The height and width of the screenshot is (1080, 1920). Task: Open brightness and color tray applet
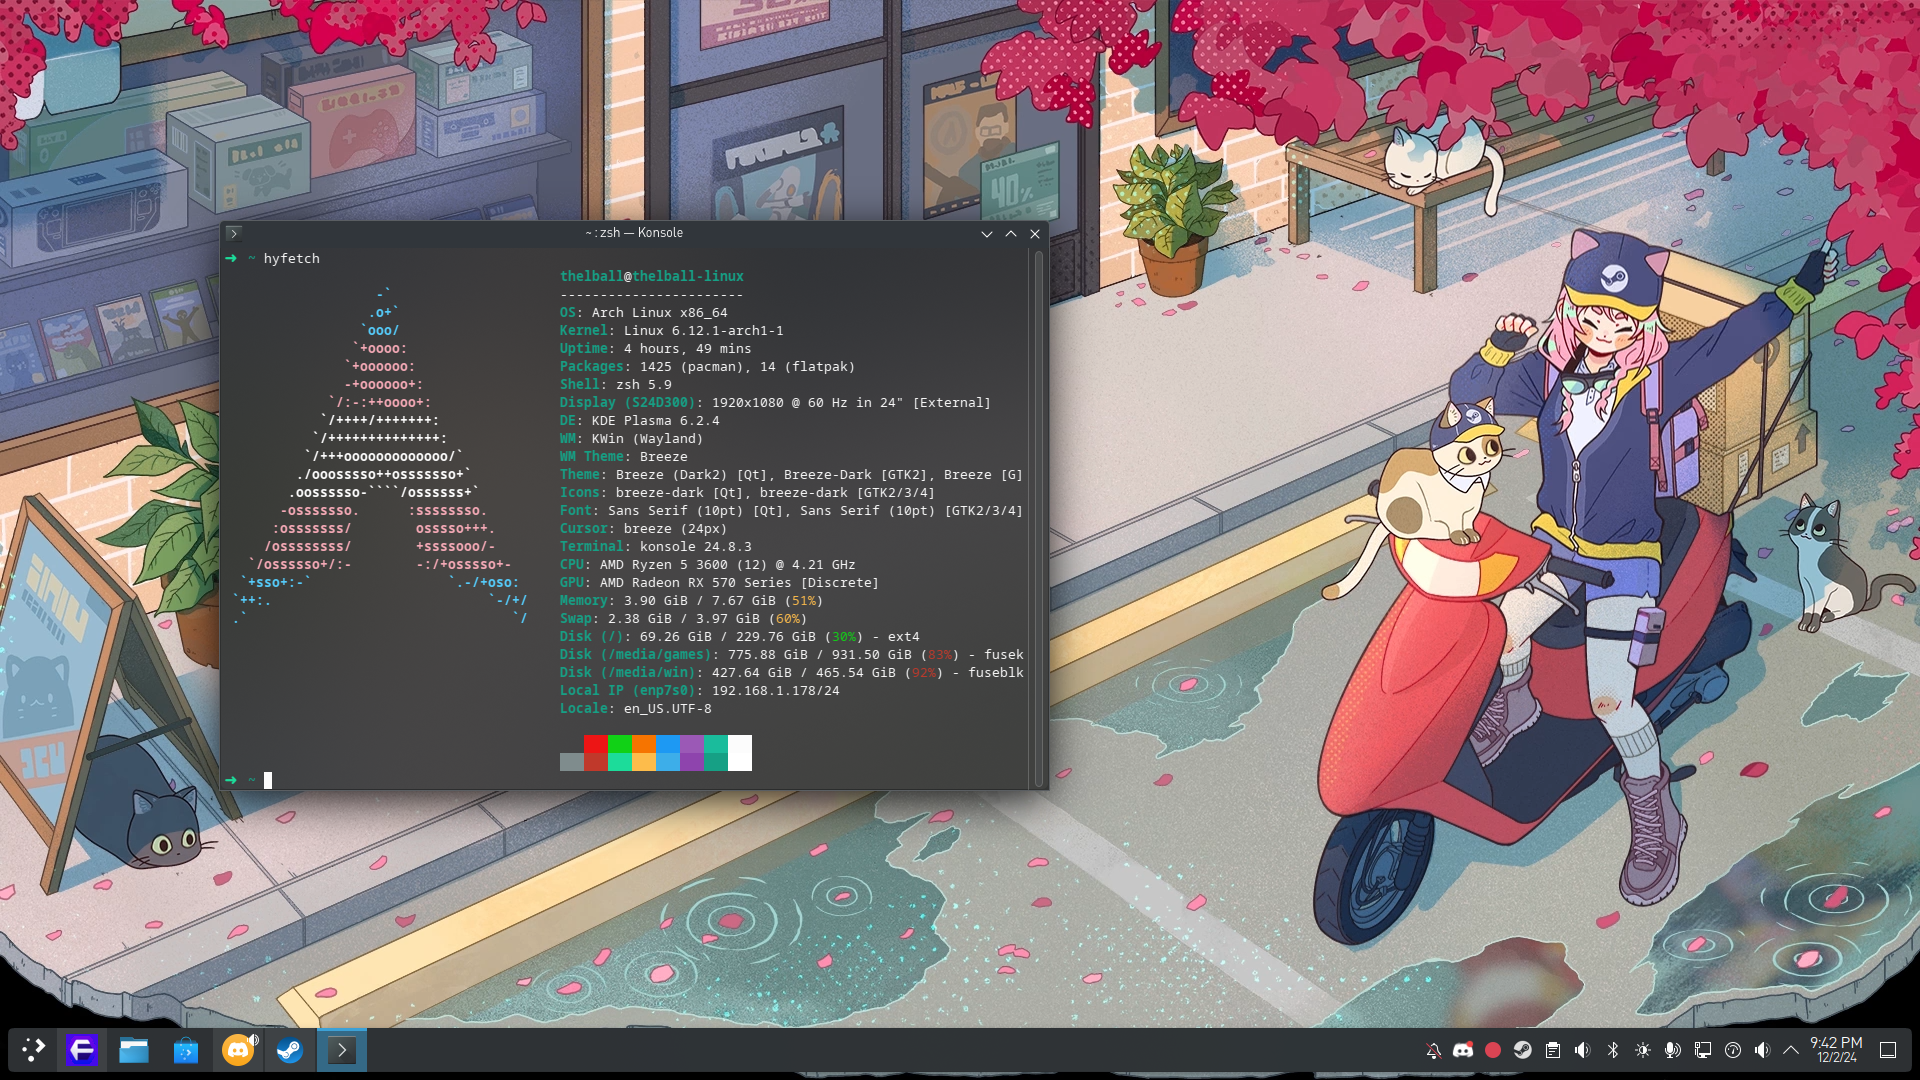pos(1643,1050)
